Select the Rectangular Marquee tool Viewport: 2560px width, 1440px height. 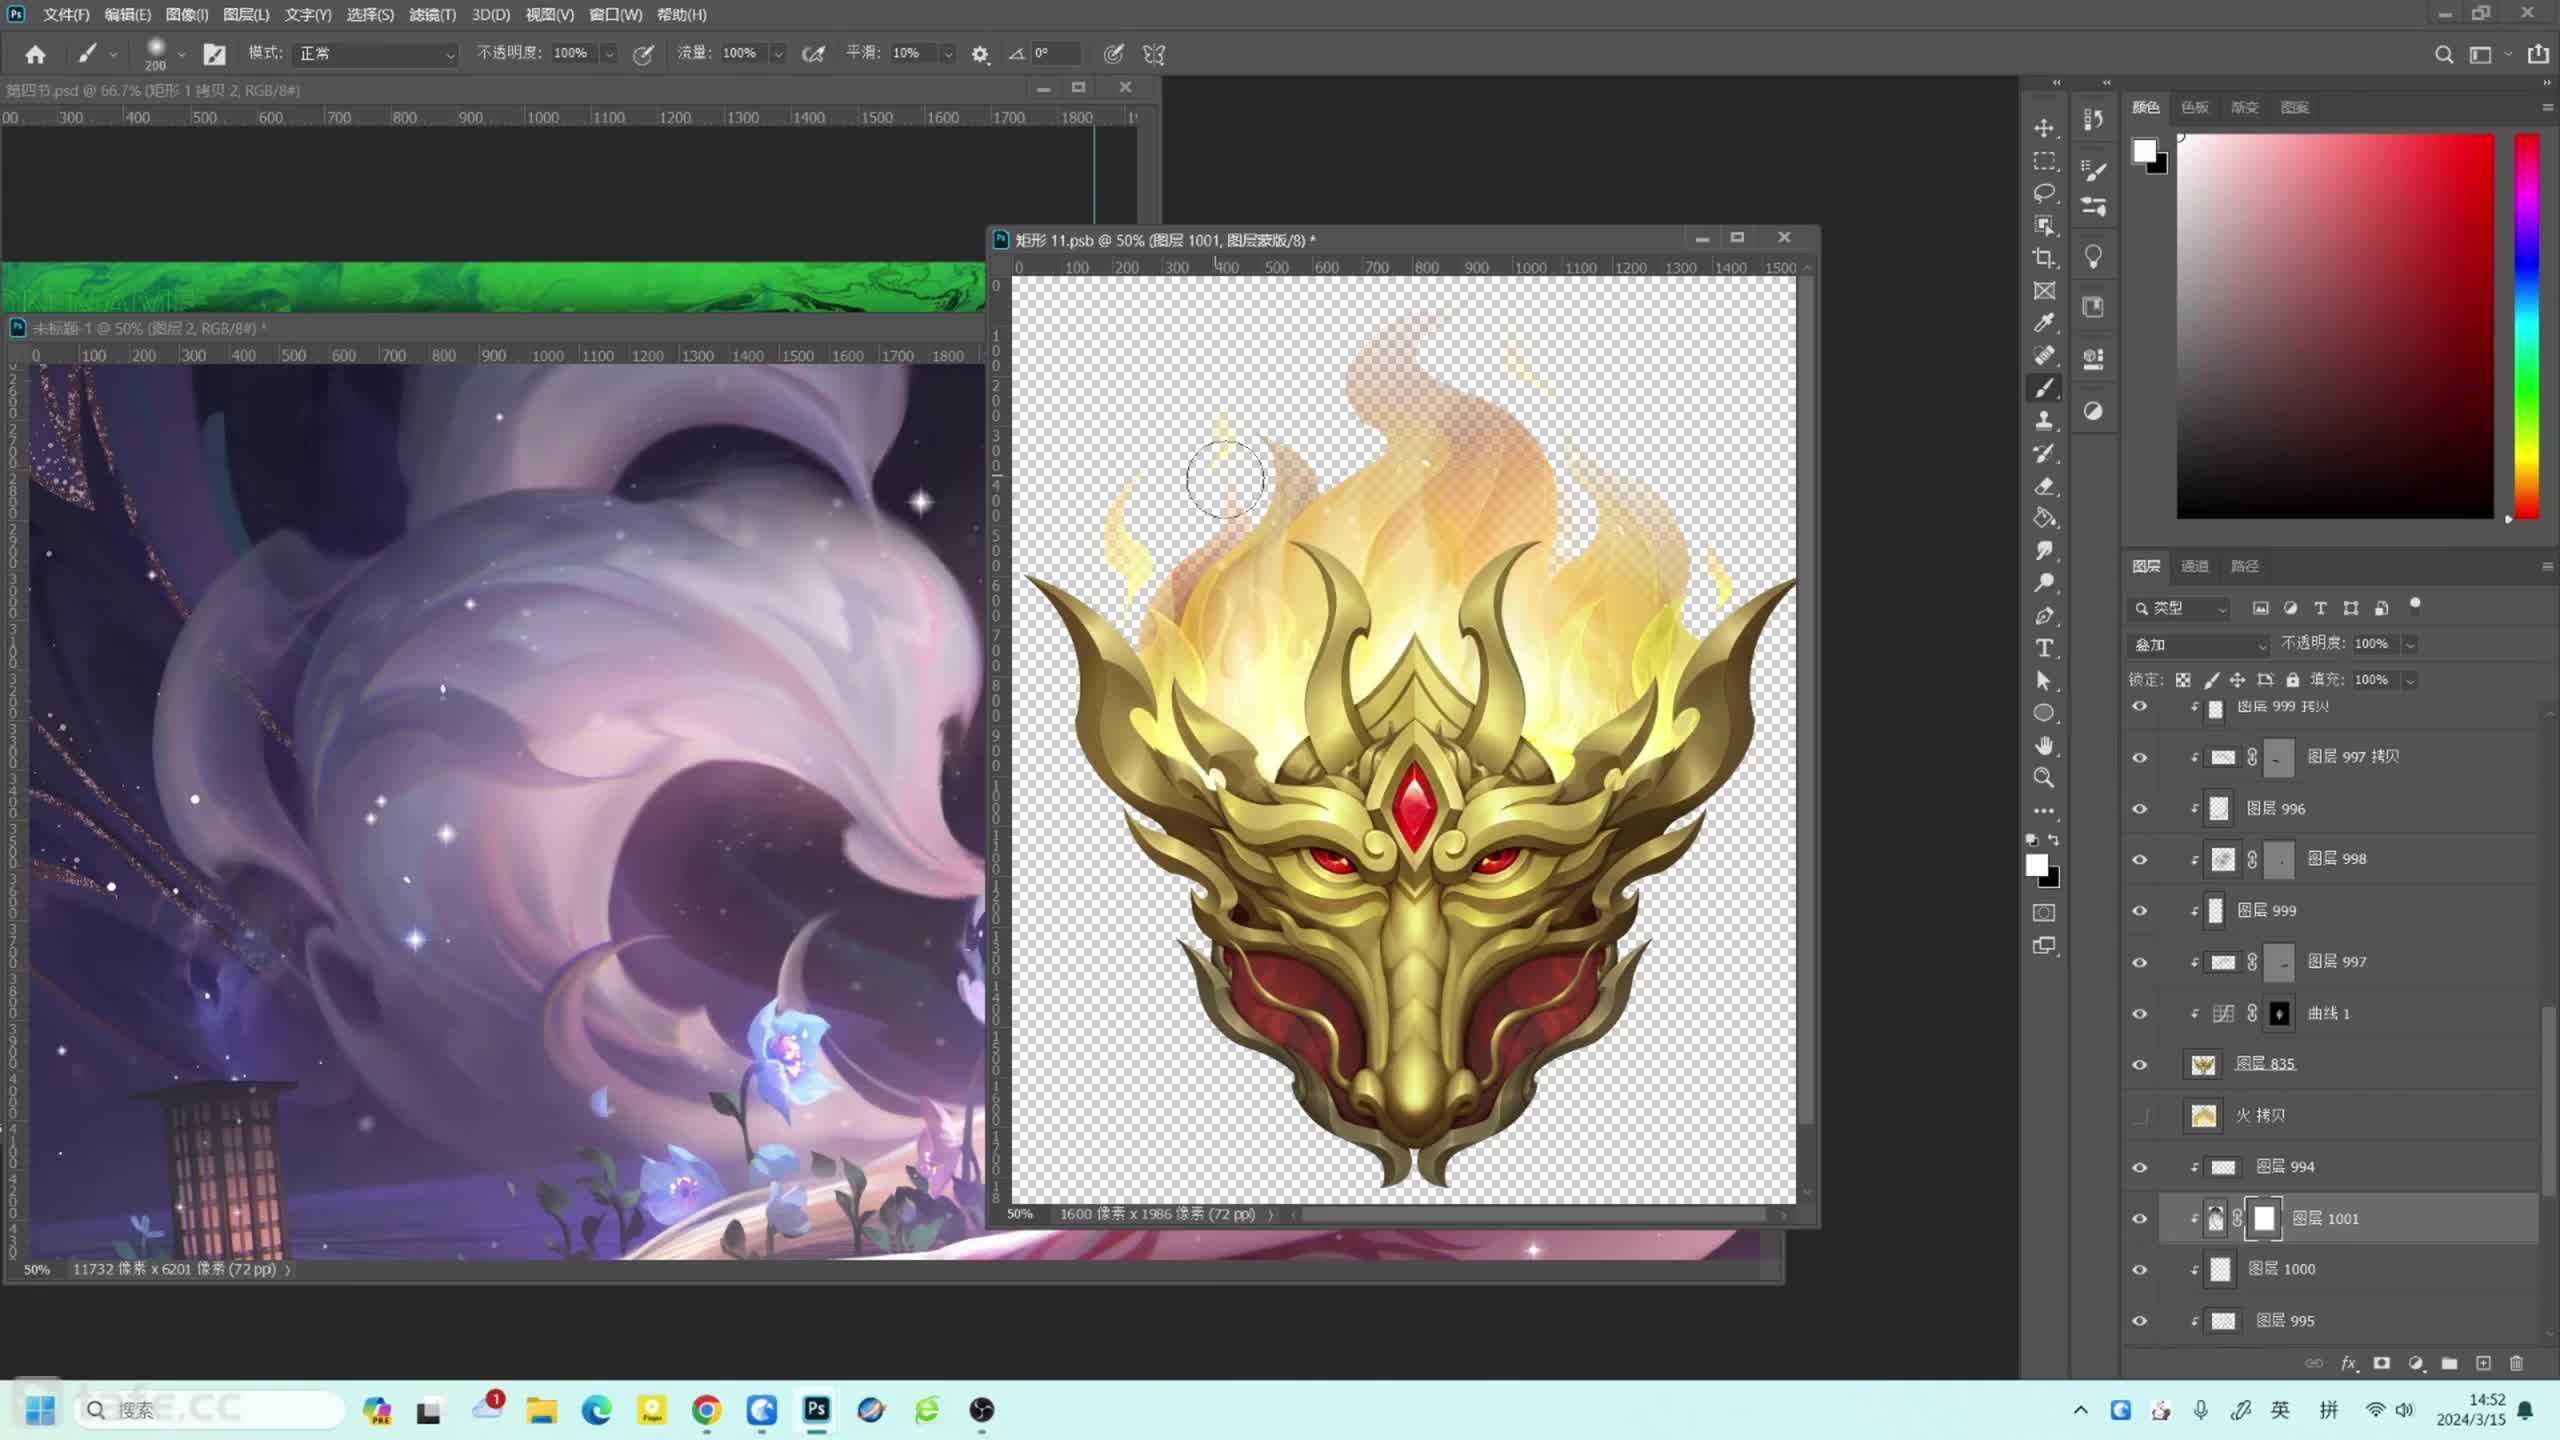coord(2044,161)
